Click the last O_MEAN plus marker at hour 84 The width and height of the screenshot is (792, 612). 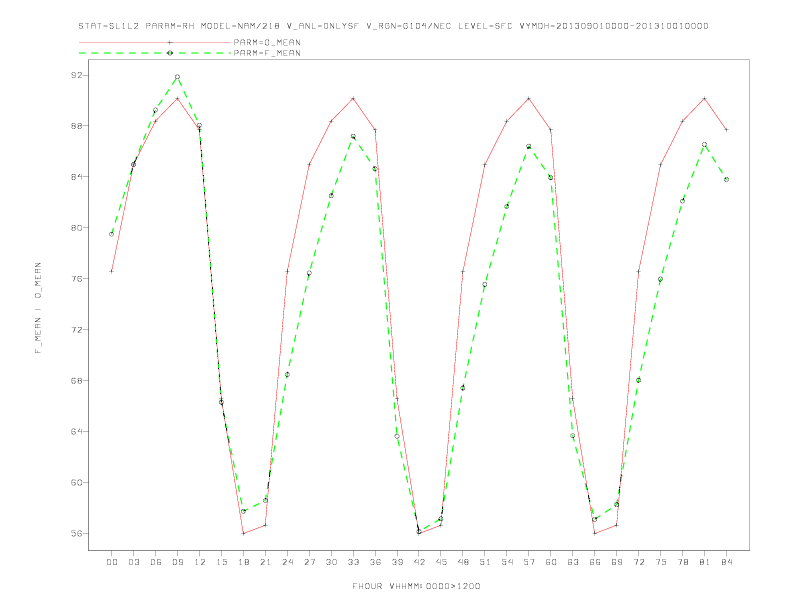pyautogui.click(x=726, y=130)
